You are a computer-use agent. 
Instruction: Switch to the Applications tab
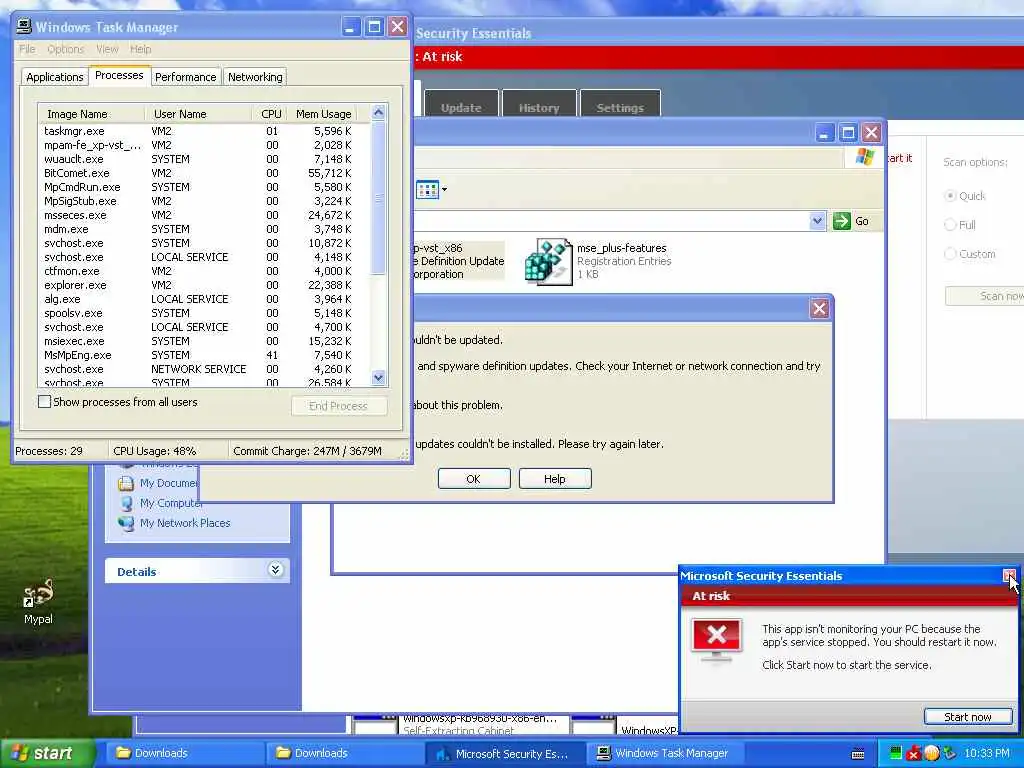[55, 77]
